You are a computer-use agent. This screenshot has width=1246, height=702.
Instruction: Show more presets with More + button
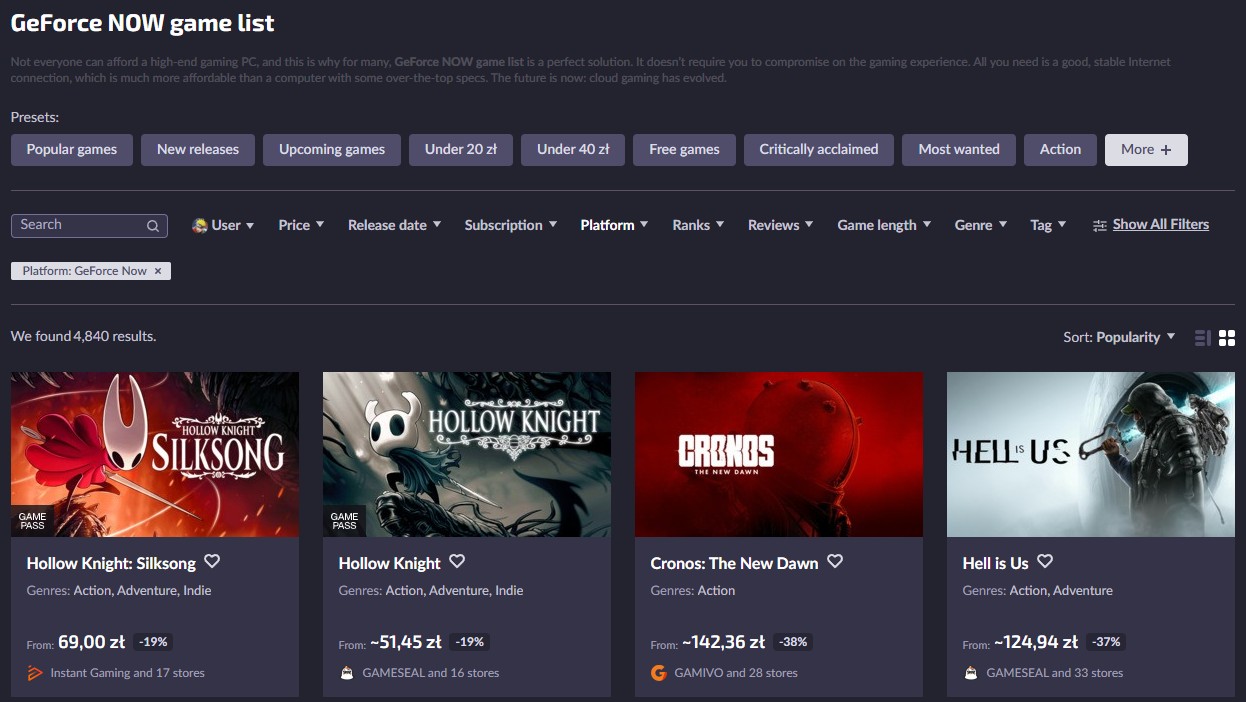(1146, 150)
